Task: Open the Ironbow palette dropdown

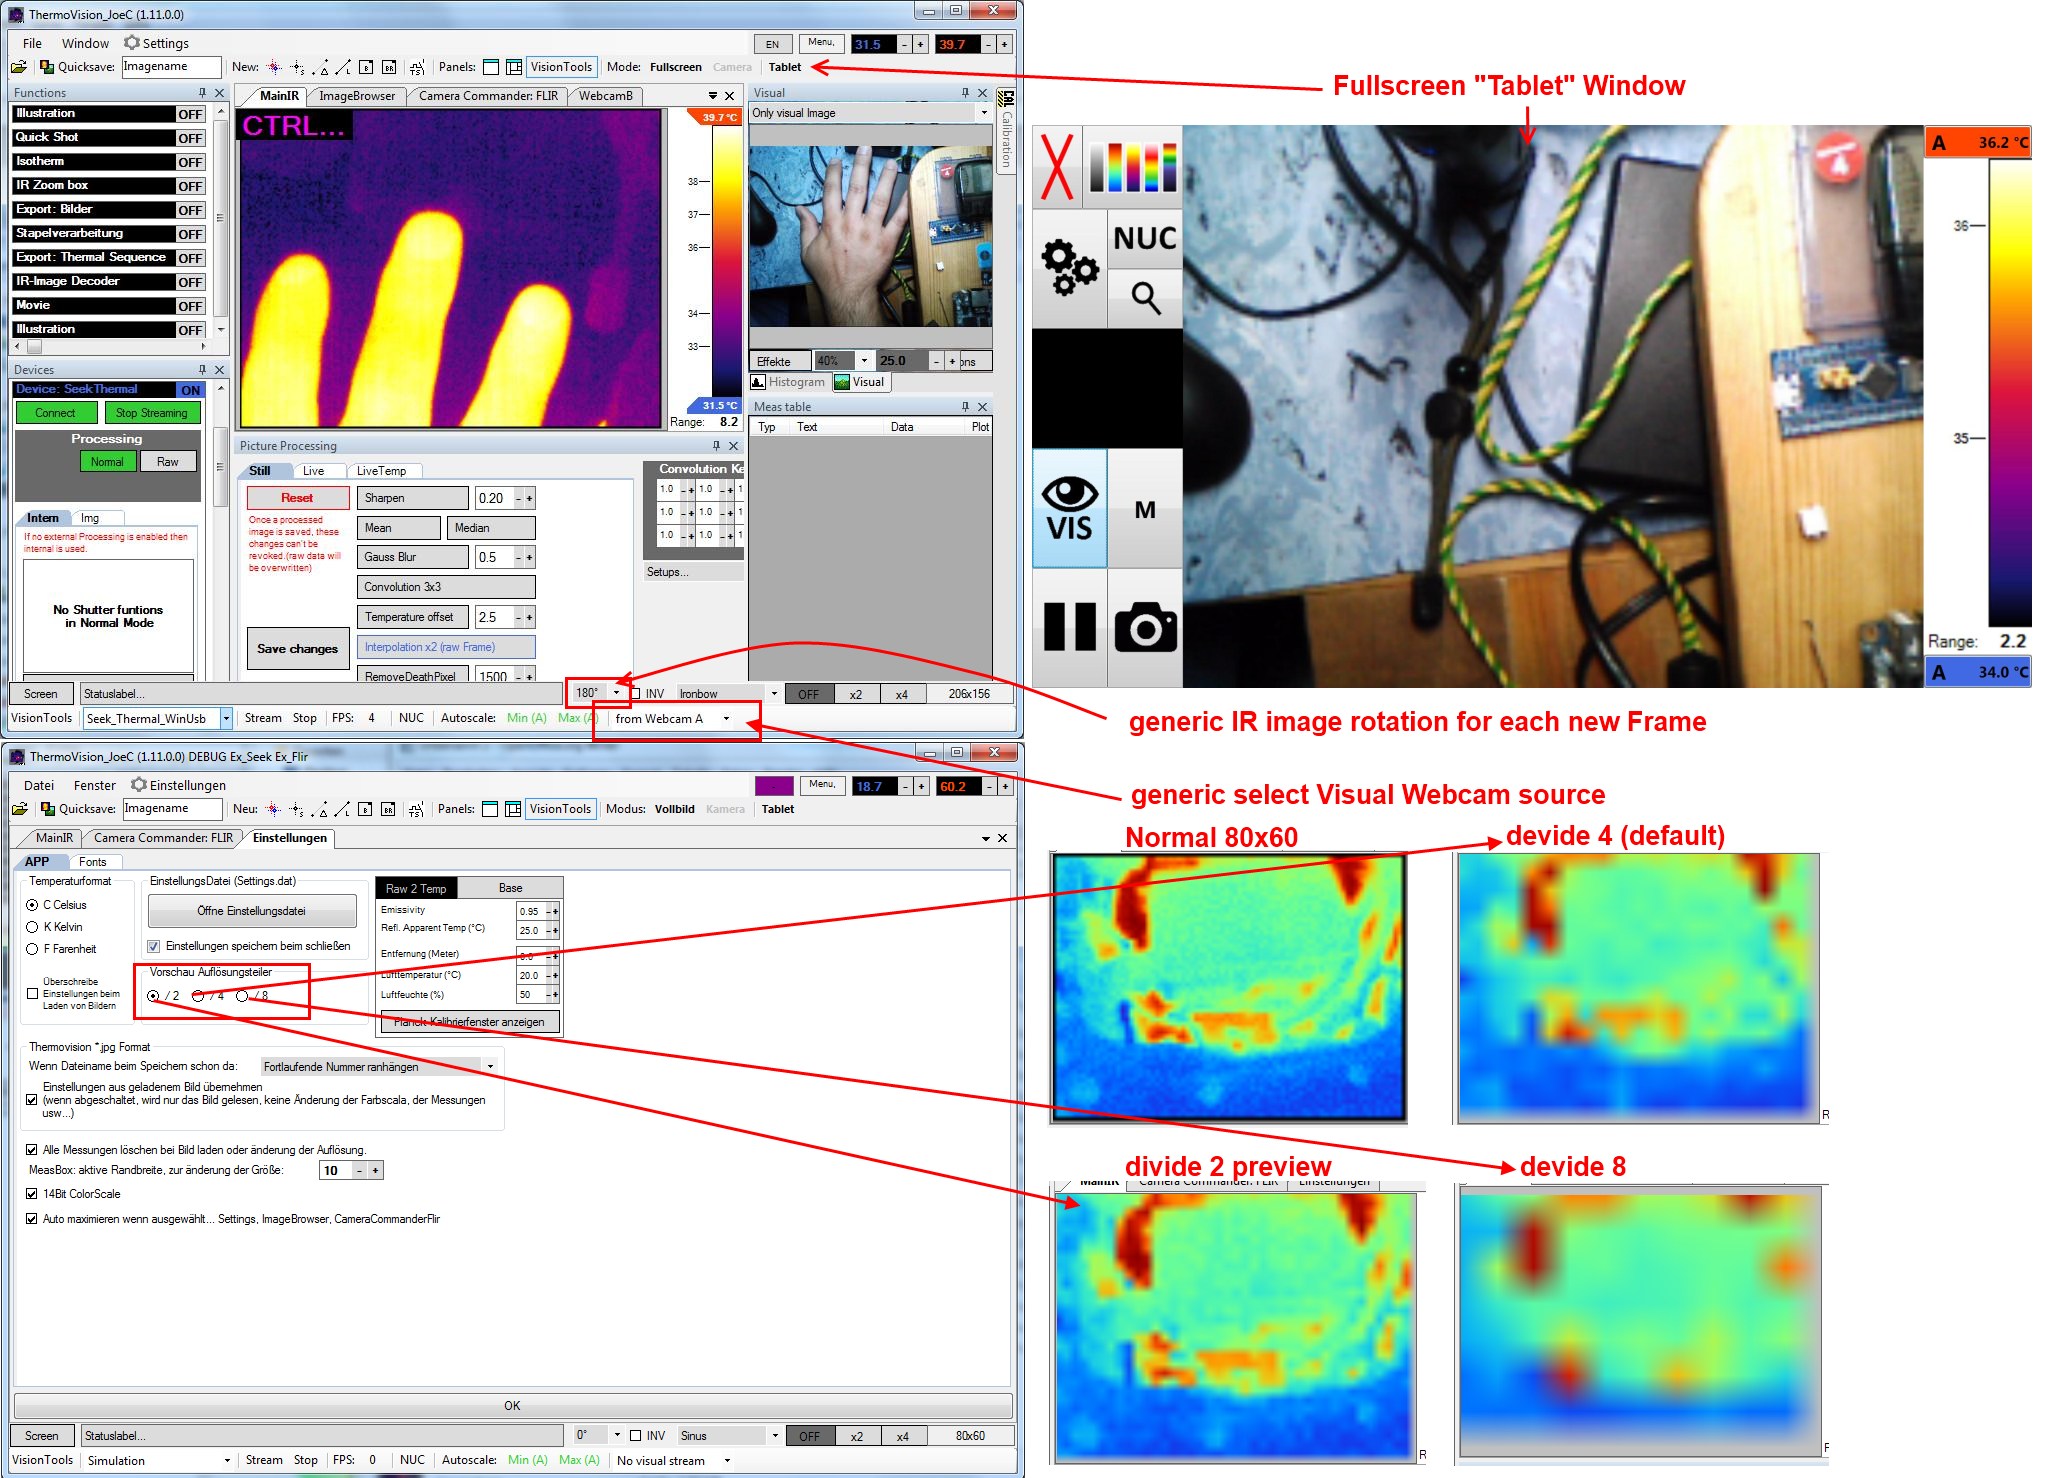Action: coord(773,693)
